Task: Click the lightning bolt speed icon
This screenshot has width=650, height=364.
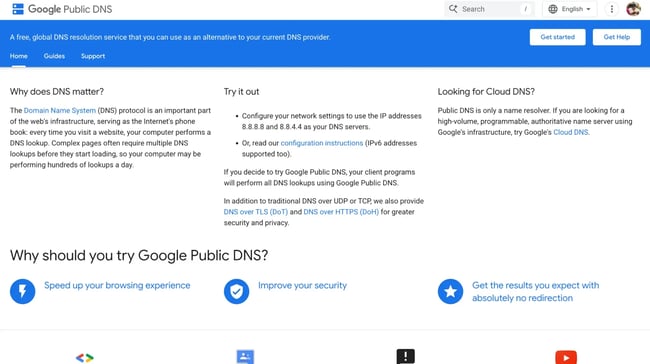Action: click(23, 291)
